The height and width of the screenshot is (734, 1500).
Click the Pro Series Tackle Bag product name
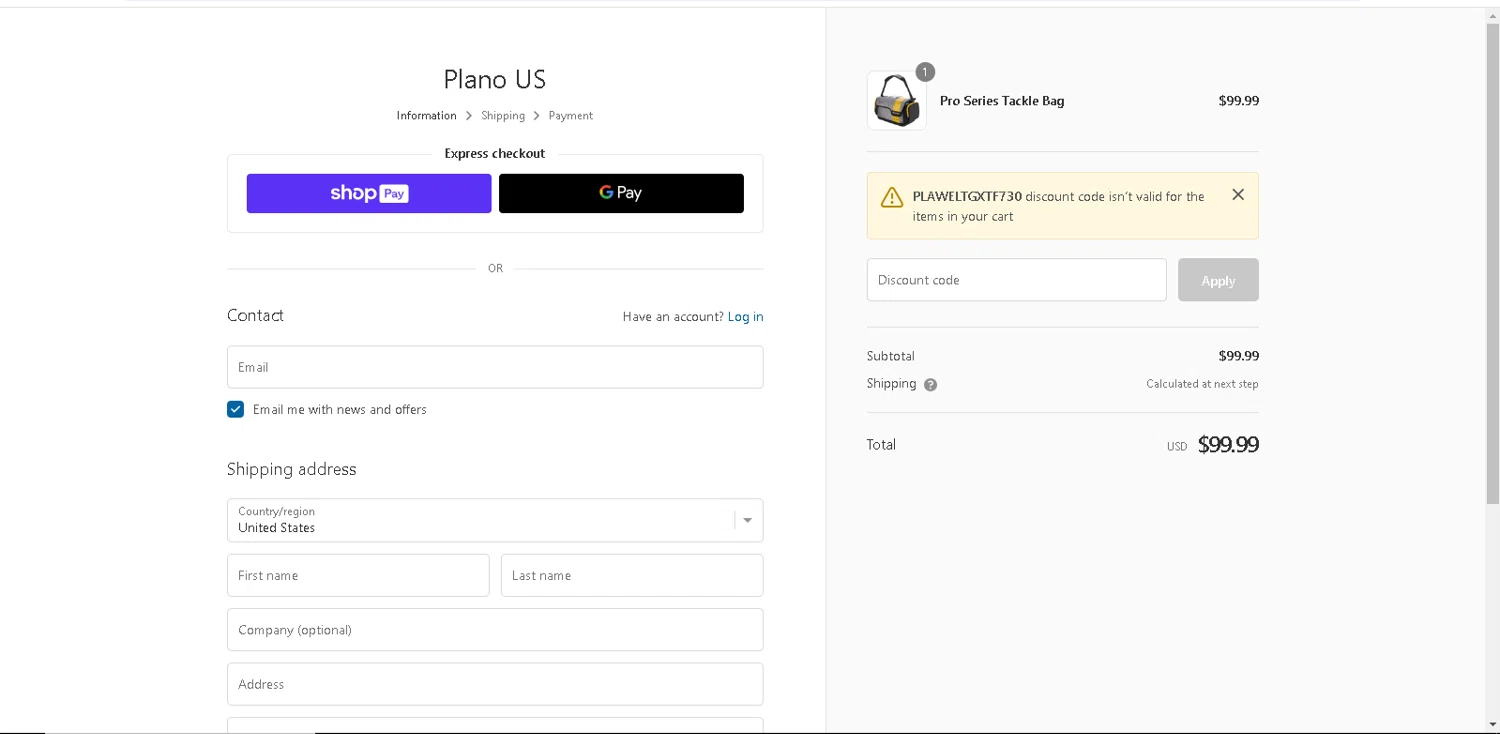click(1002, 101)
